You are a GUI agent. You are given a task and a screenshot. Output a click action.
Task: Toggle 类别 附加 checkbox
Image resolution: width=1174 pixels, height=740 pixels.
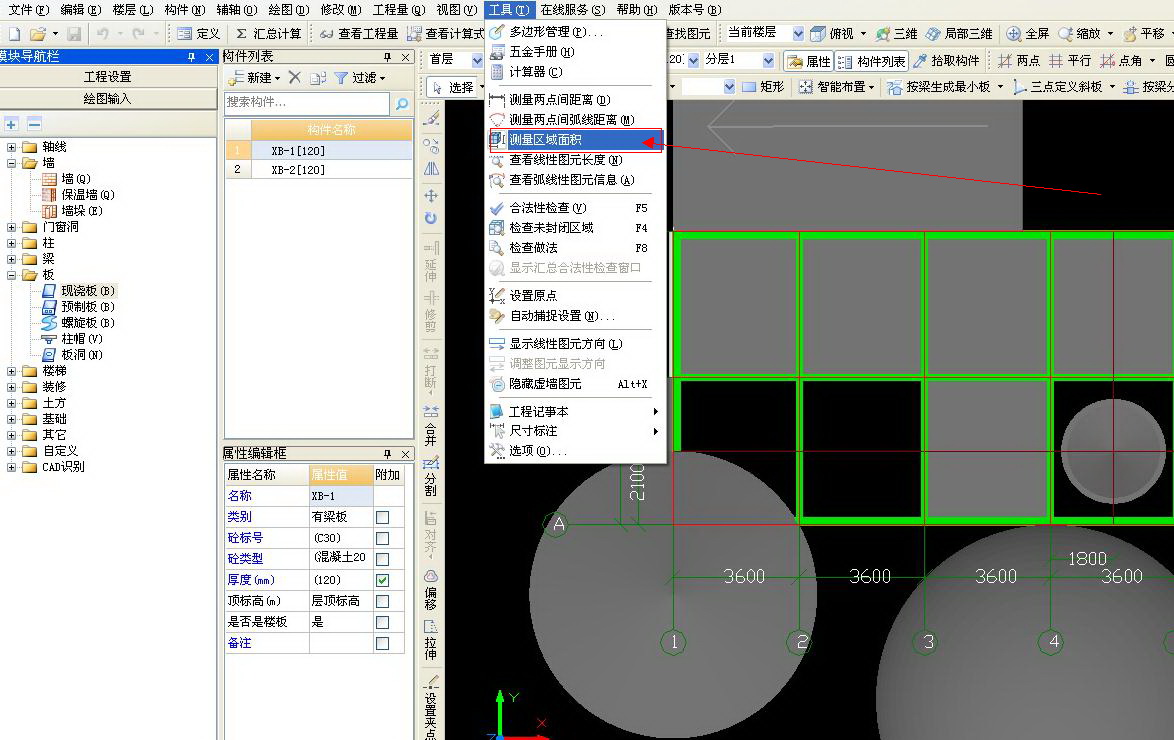click(x=383, y=518)
